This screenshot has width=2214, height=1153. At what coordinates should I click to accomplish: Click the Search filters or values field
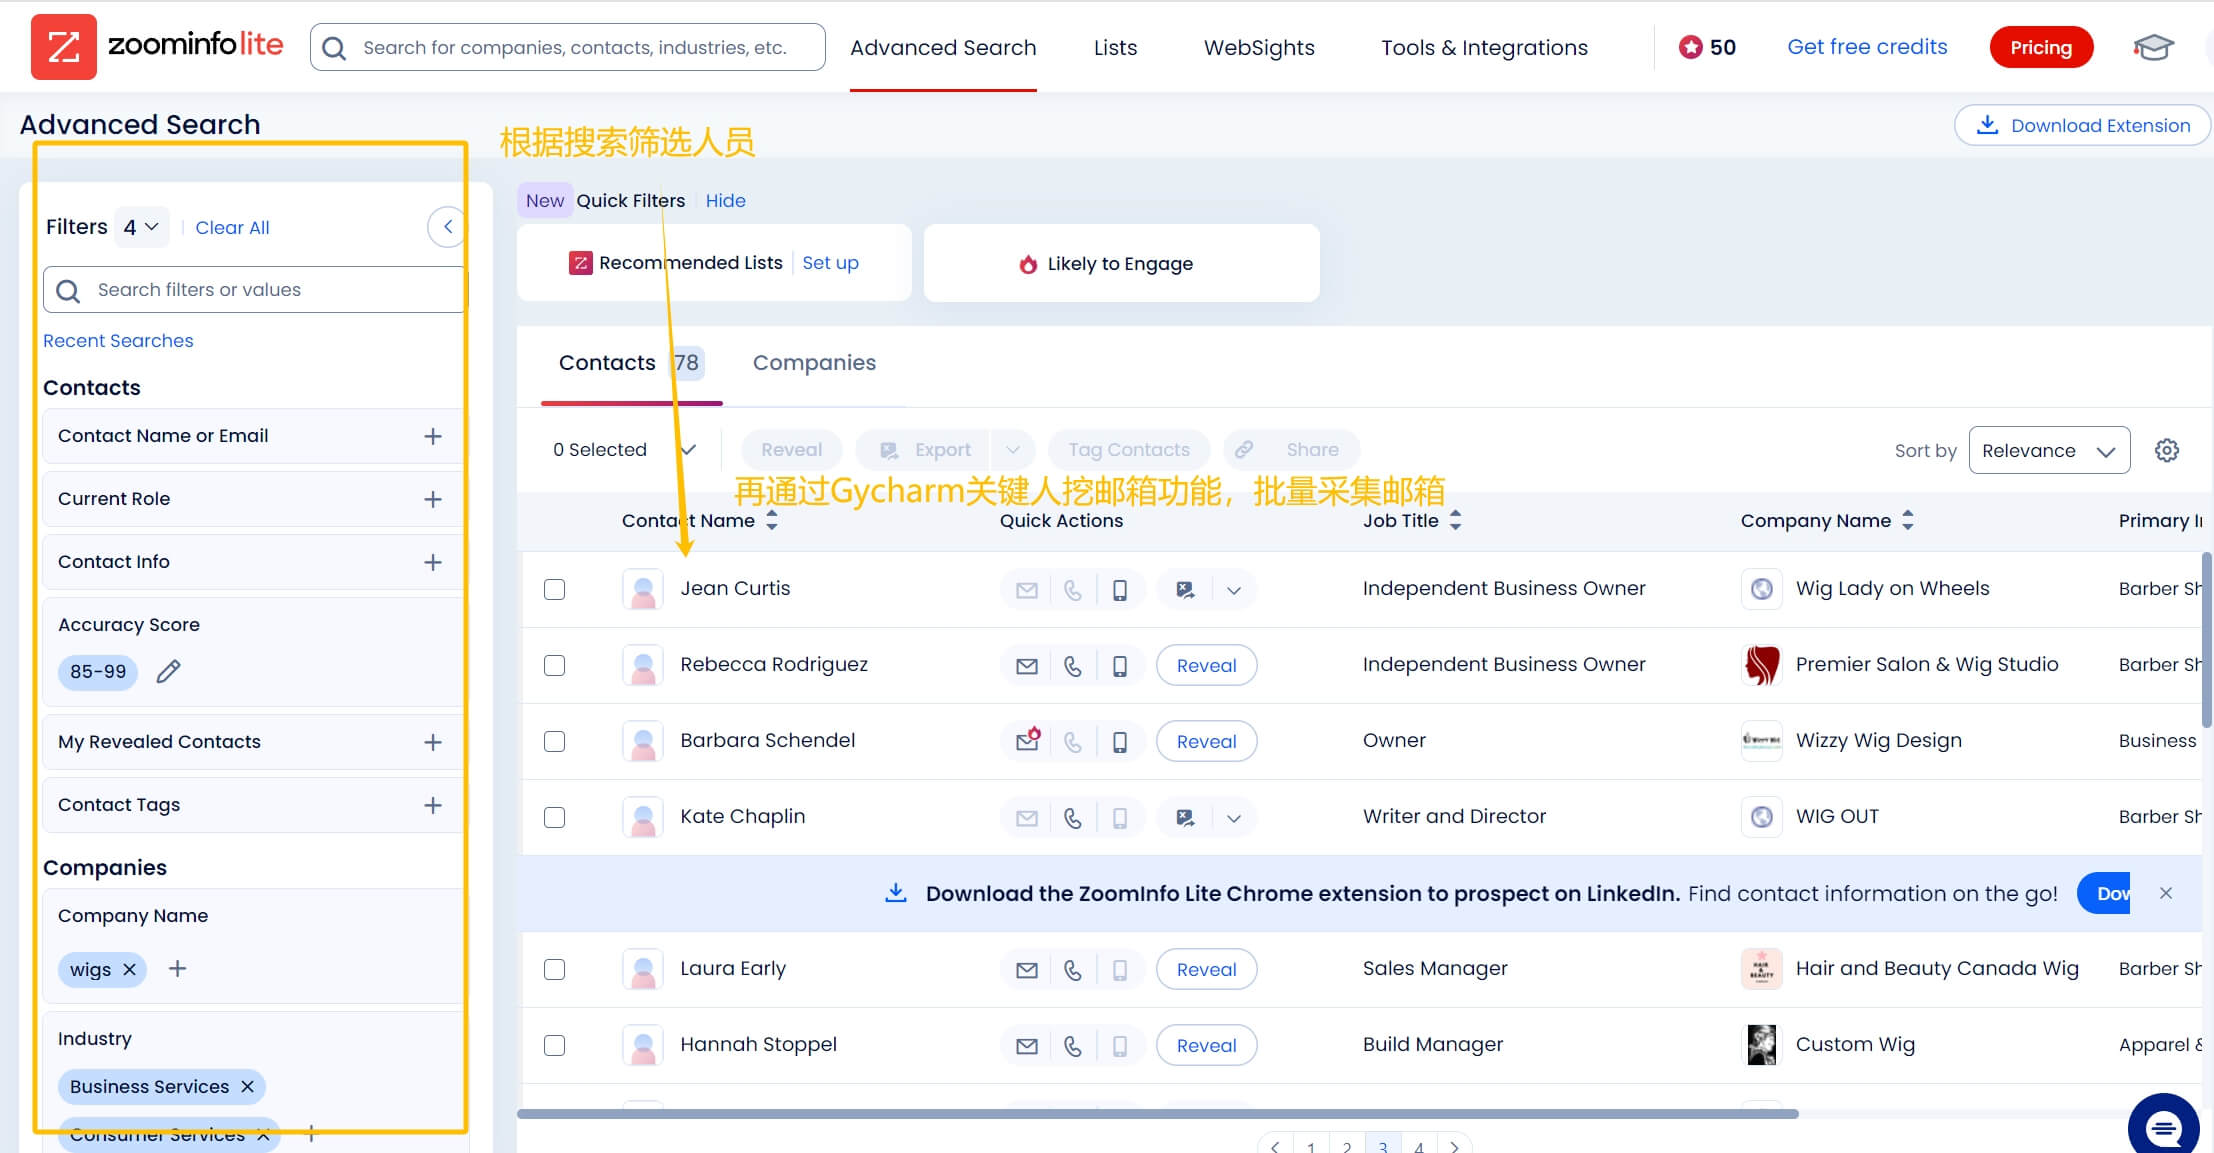[254, 289]
